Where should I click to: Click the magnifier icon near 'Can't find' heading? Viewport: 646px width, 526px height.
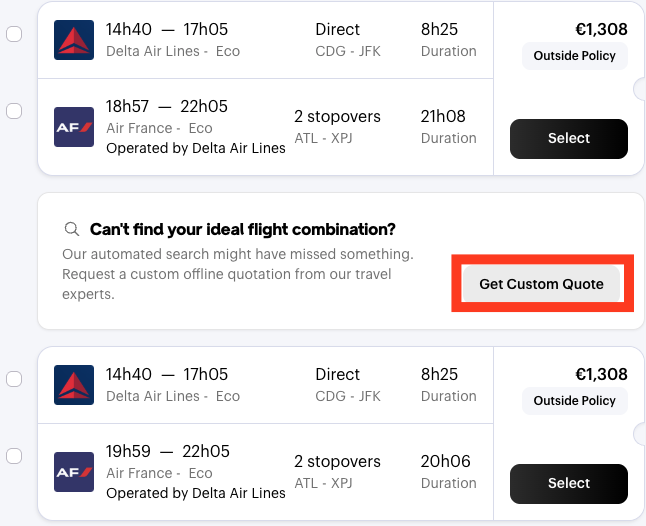pyautogui.click(x=71, y=229)
